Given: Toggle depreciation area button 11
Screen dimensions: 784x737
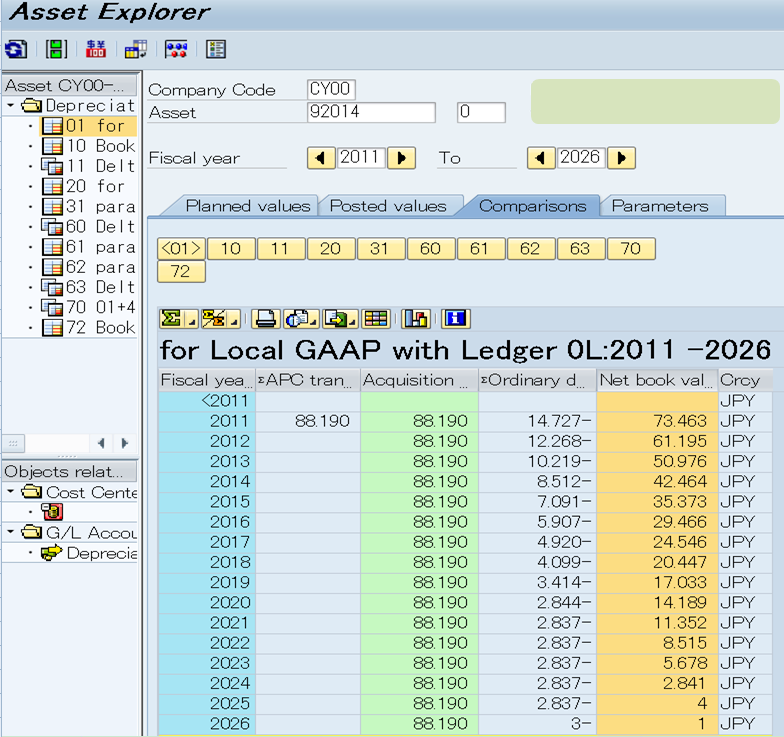Looking at the screenshot, I should 281,248.
